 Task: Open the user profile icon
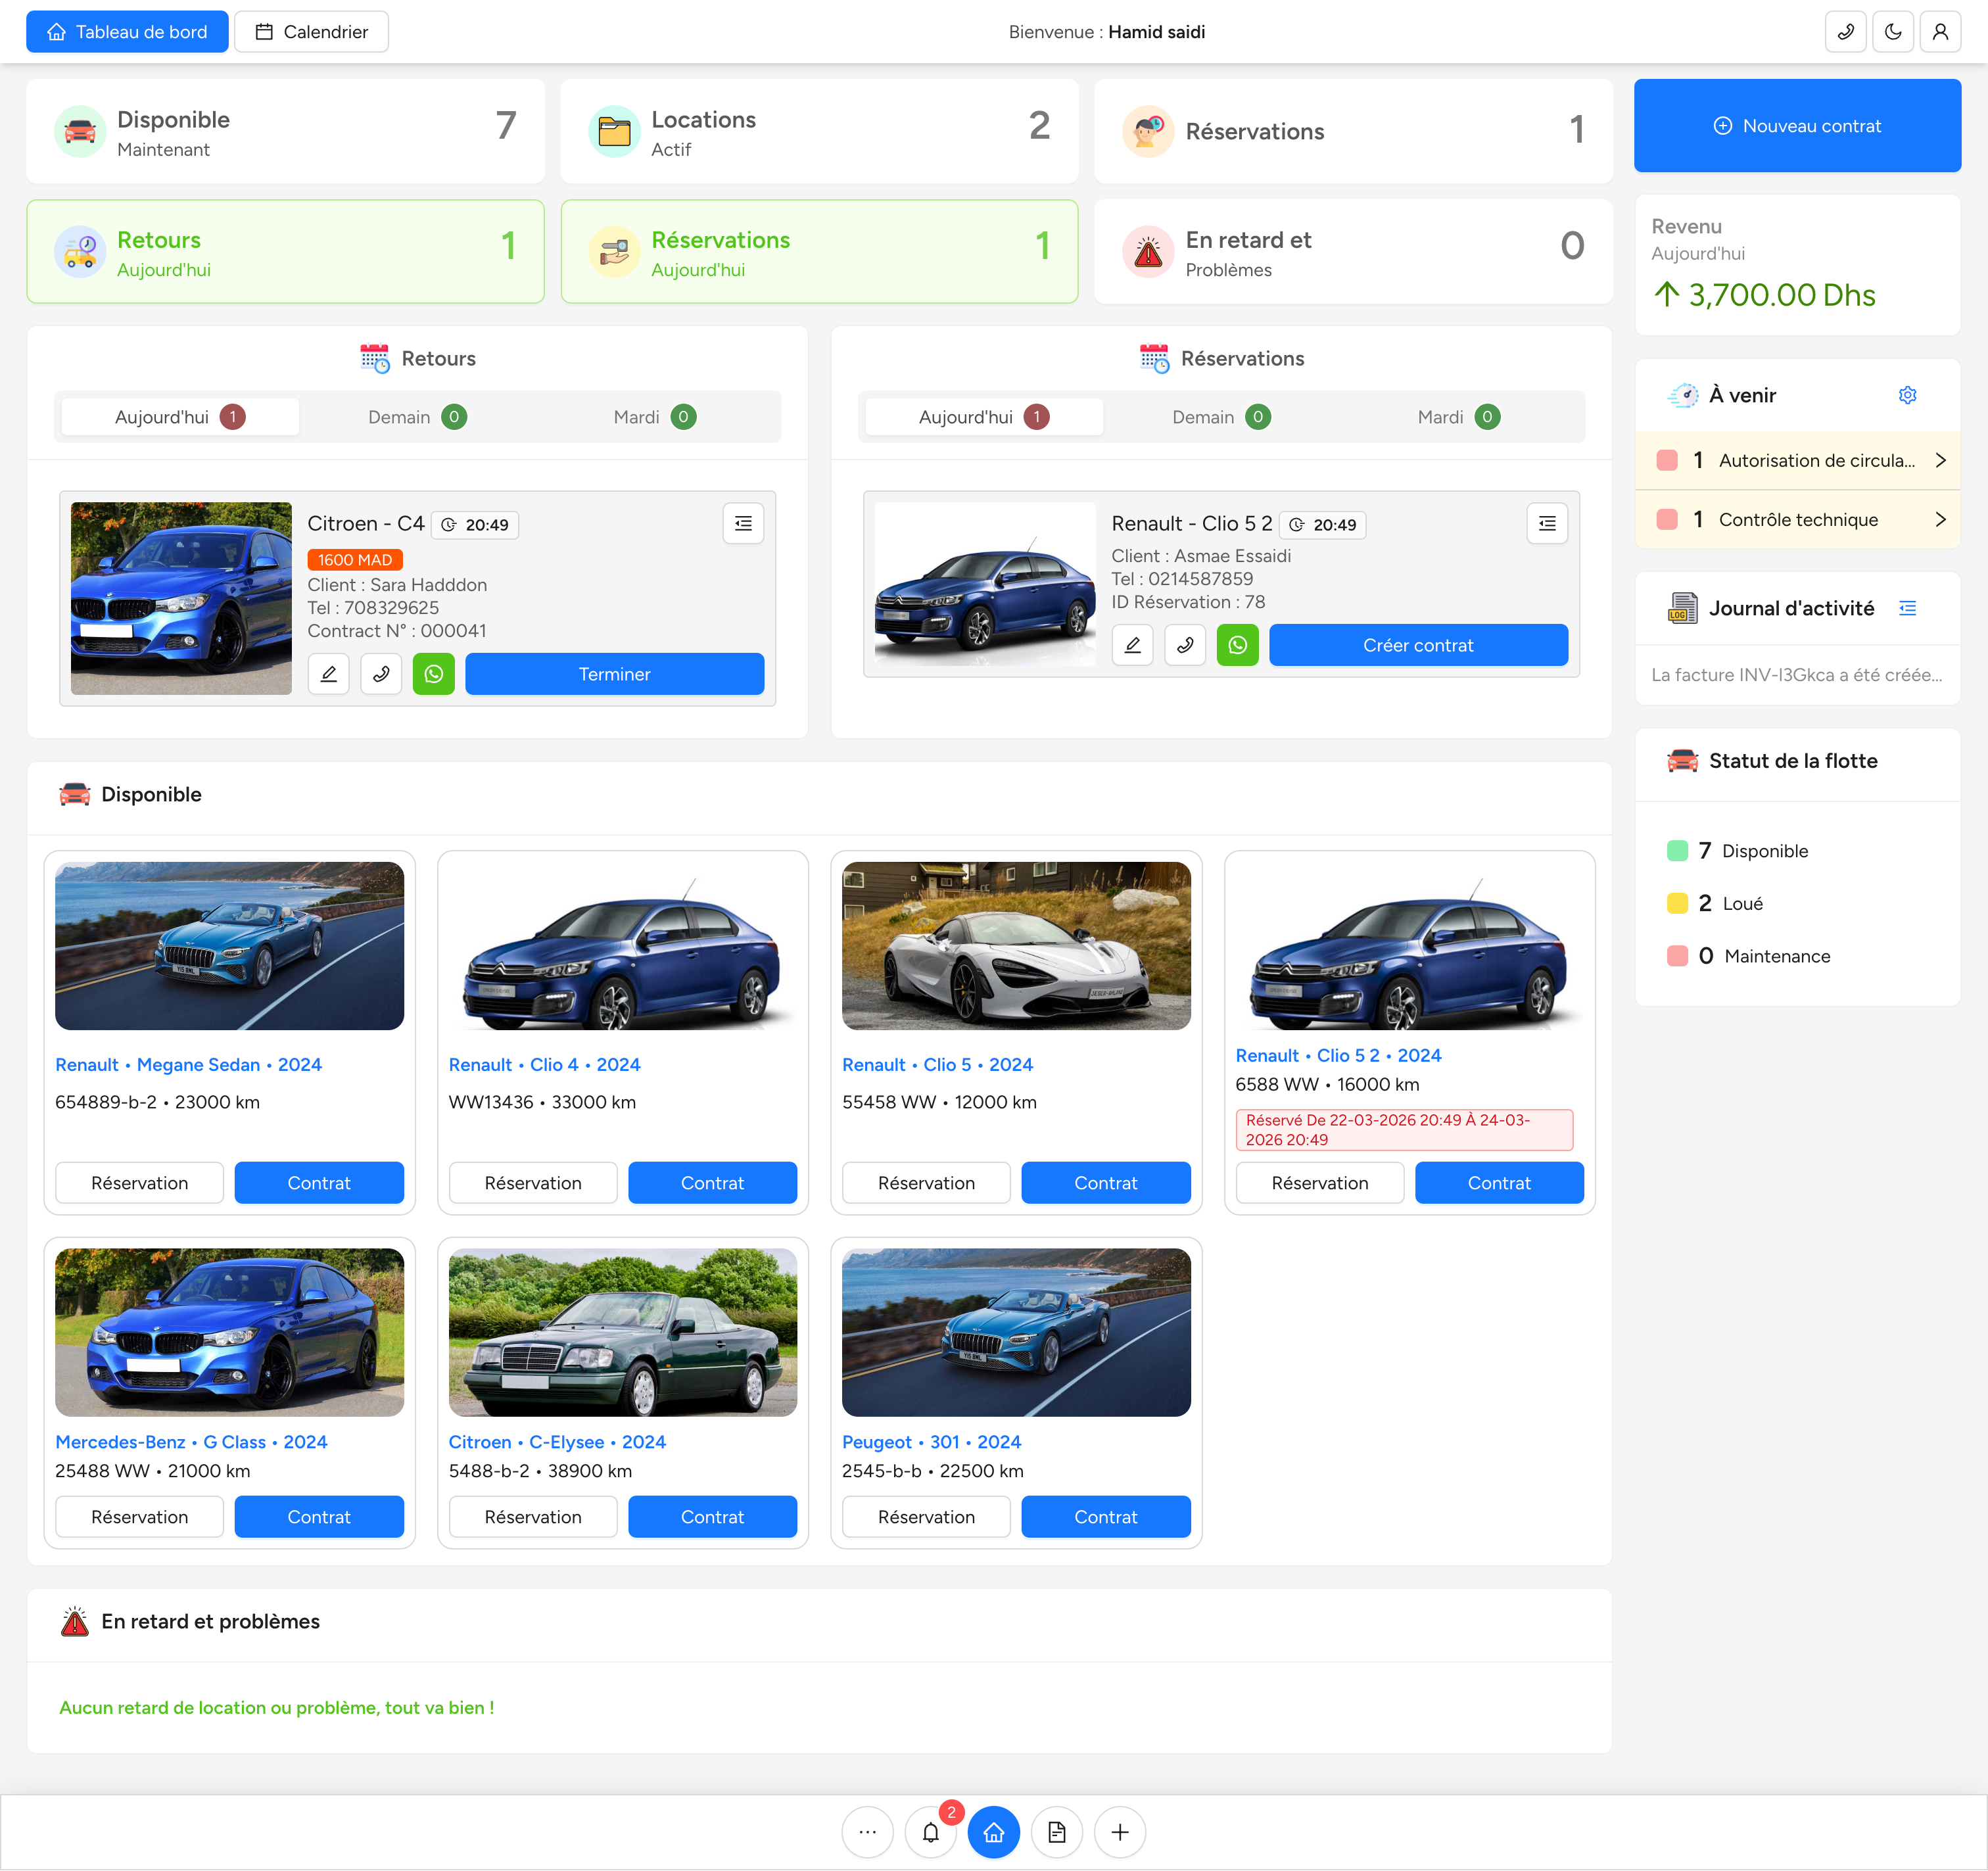[1939, 32]
